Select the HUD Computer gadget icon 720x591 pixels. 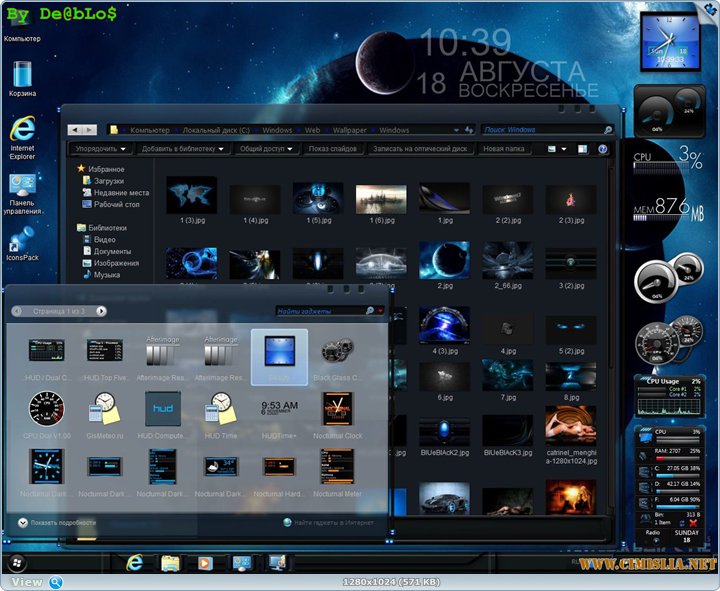[x=162, y=409]
